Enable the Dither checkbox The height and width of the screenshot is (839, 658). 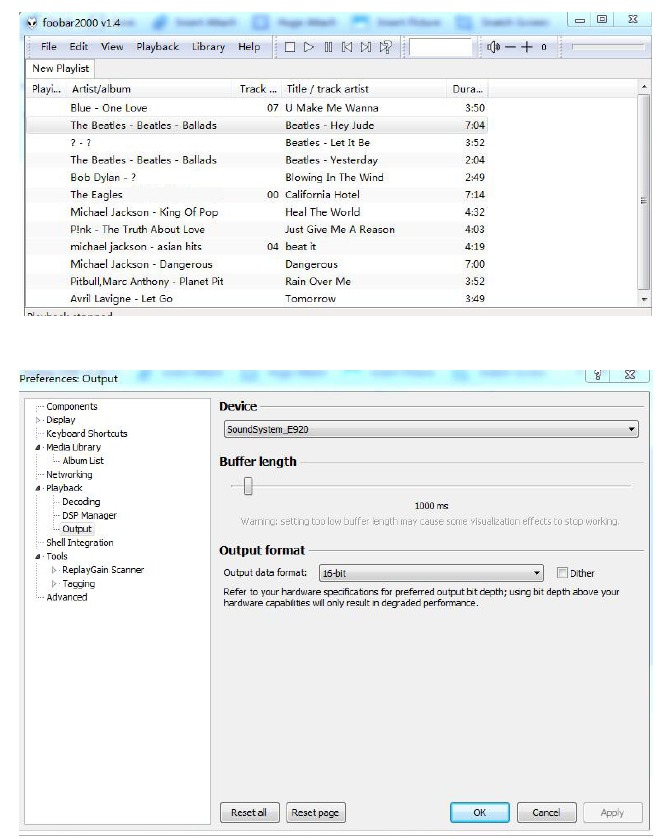(x=562, y=573)
